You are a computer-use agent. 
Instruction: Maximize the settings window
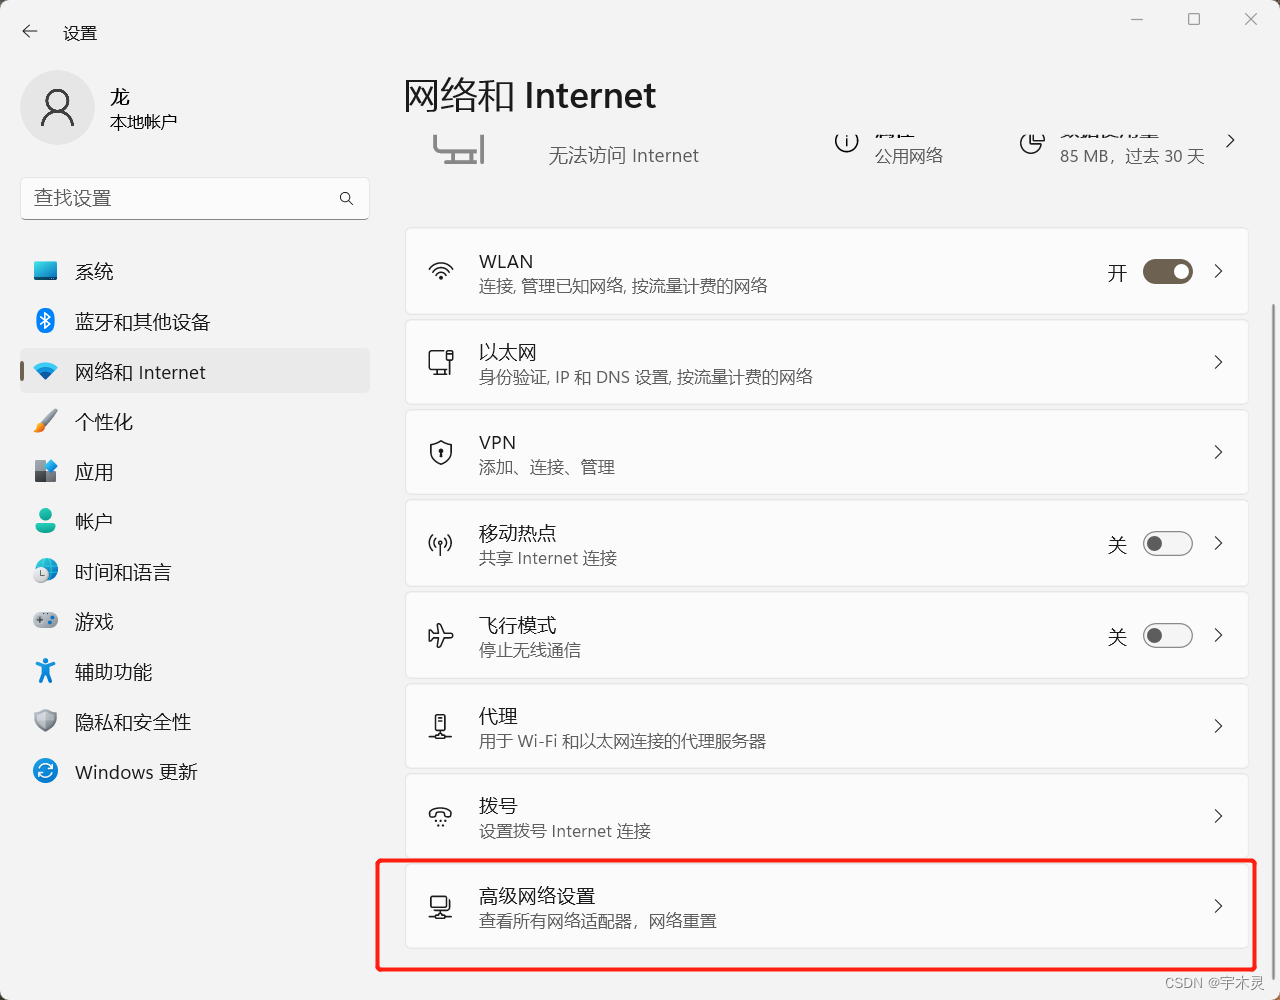[1193, 19]
